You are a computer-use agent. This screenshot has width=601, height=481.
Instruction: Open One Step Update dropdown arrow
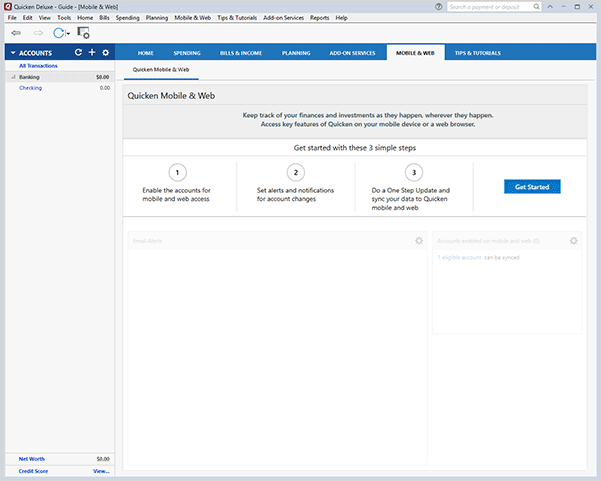(x=68, y=34)
